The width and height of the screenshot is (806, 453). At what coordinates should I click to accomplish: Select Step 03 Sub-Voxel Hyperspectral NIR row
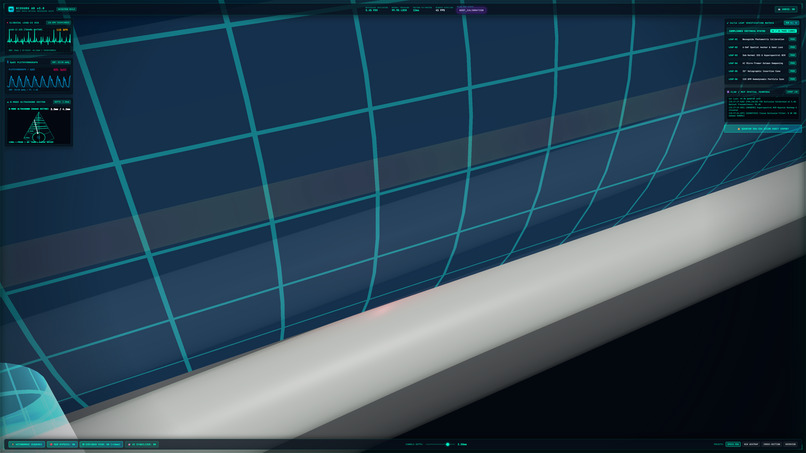[762, 55]
